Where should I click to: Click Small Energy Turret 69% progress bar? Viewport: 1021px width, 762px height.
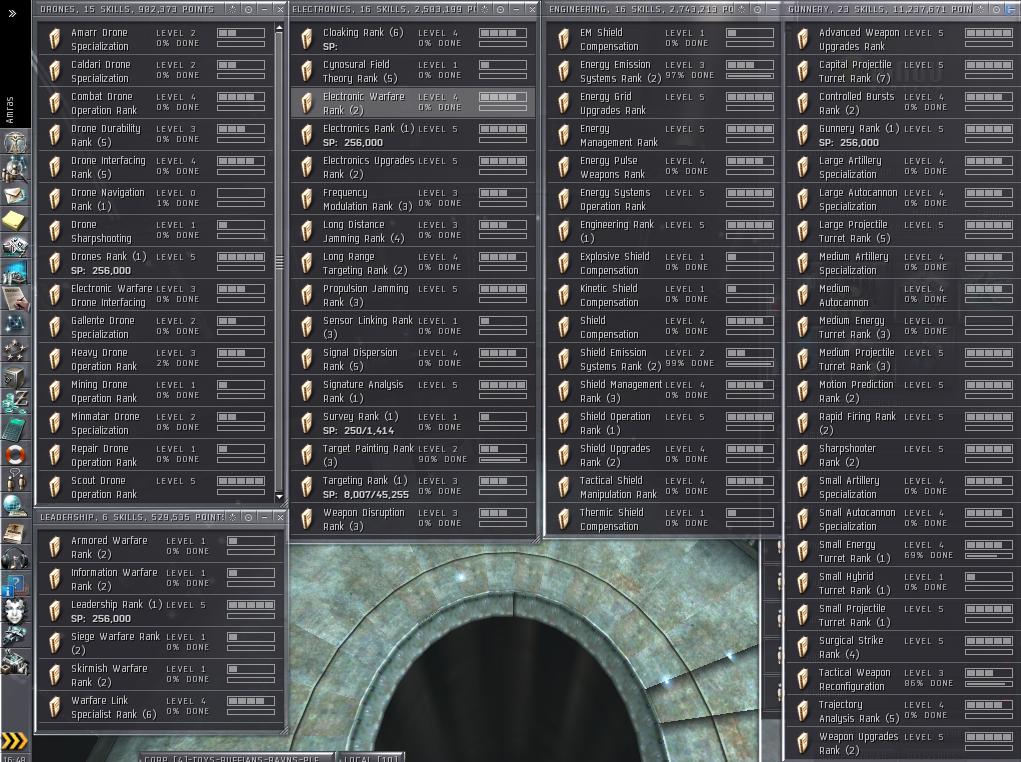(x=988, y=555)
